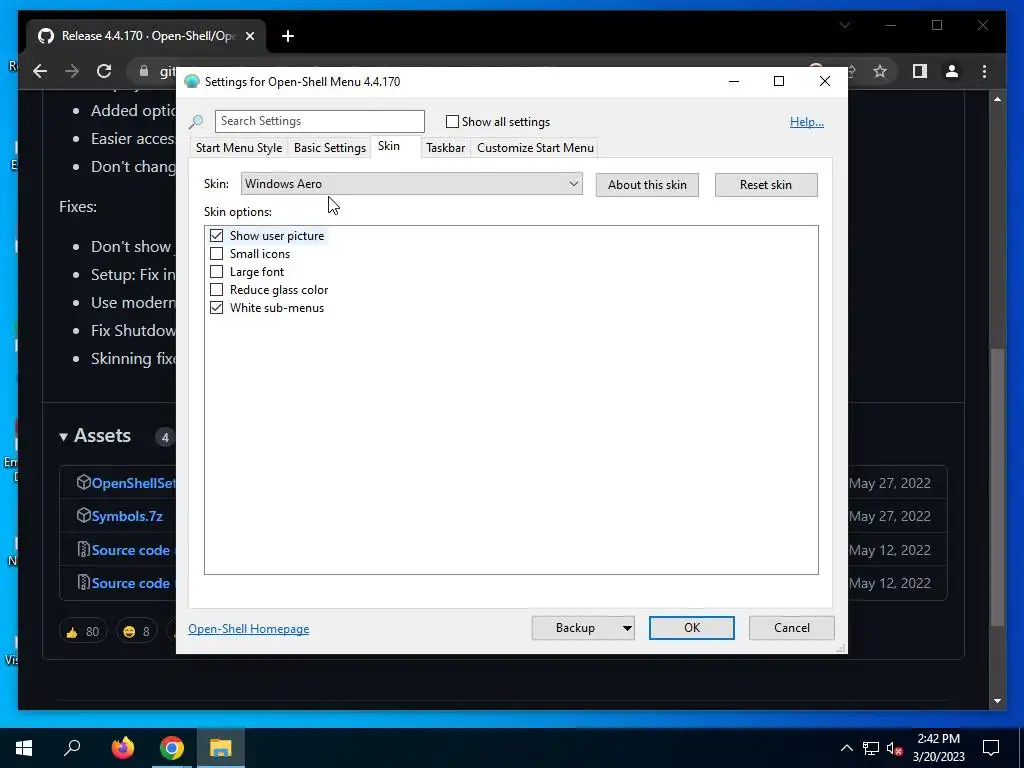Click the laugh emoji reaction
Viewport: 1024px width, 768px height.
coord(136,632)
